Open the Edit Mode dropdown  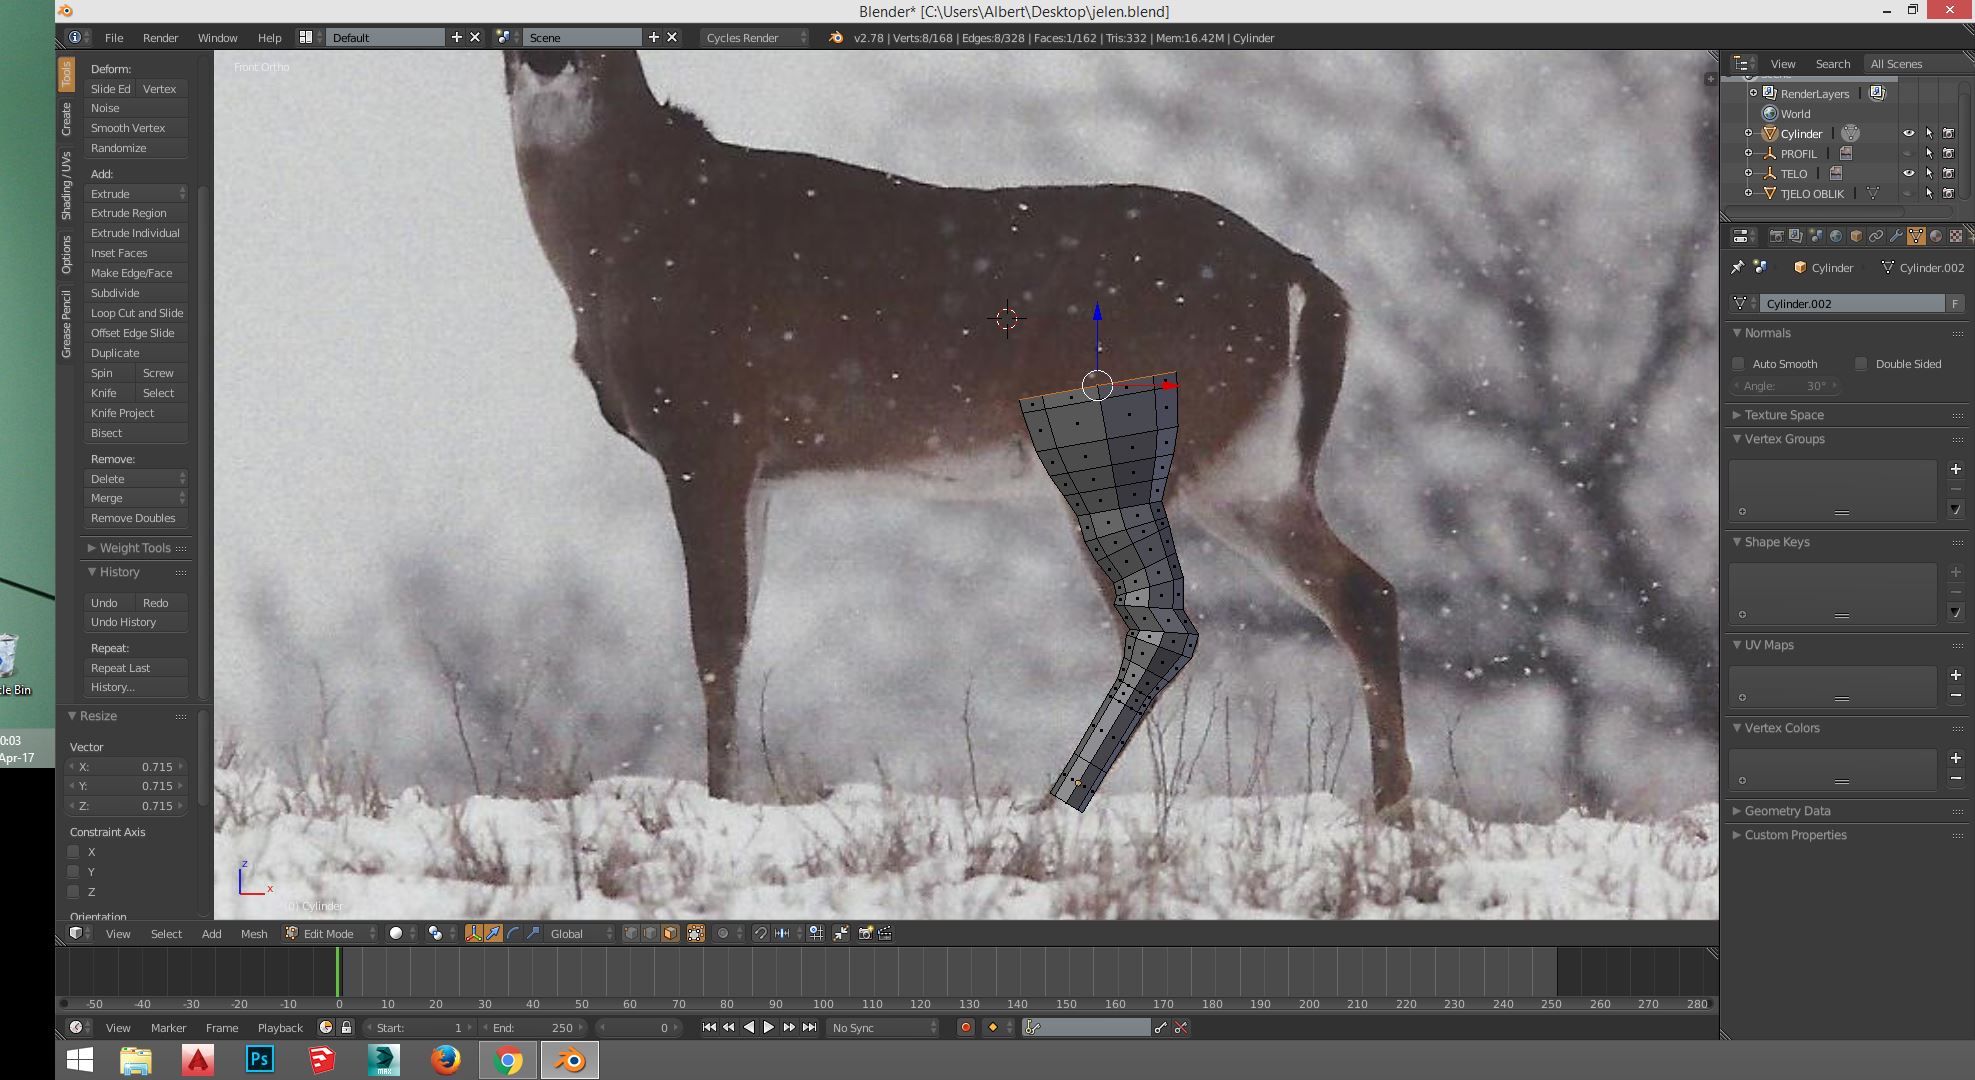tap(330, 933)
